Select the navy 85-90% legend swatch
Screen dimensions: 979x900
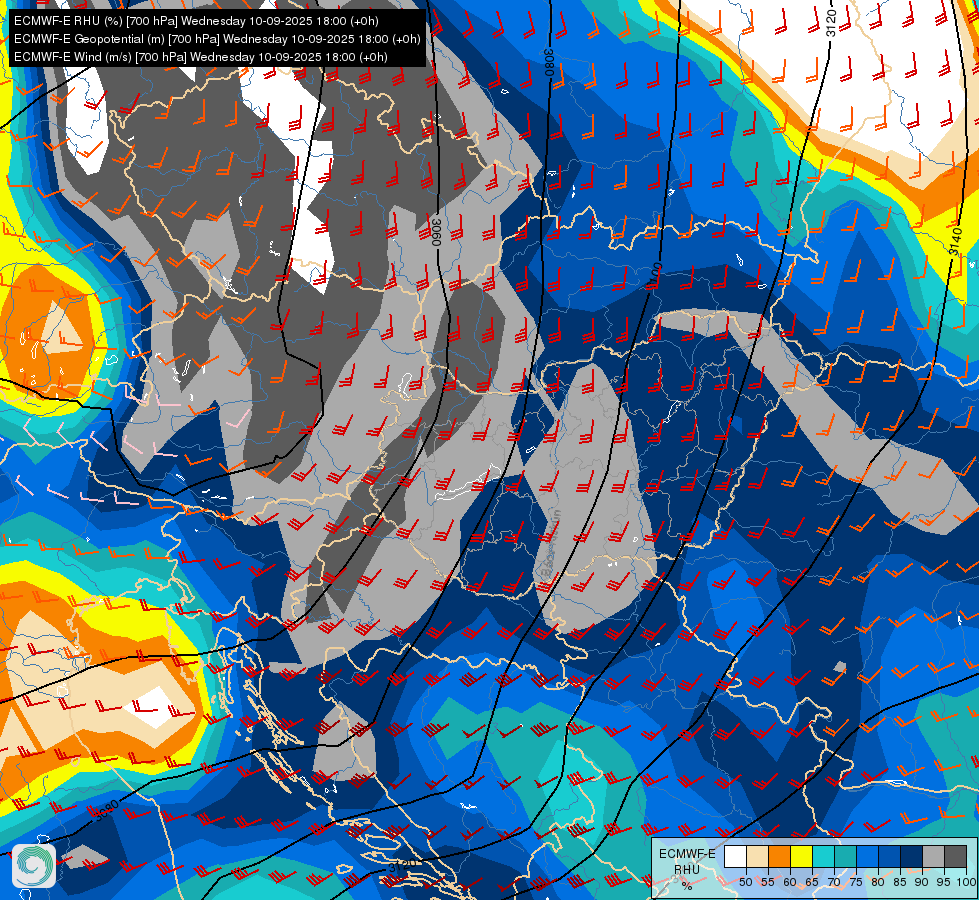pos(912,856)
